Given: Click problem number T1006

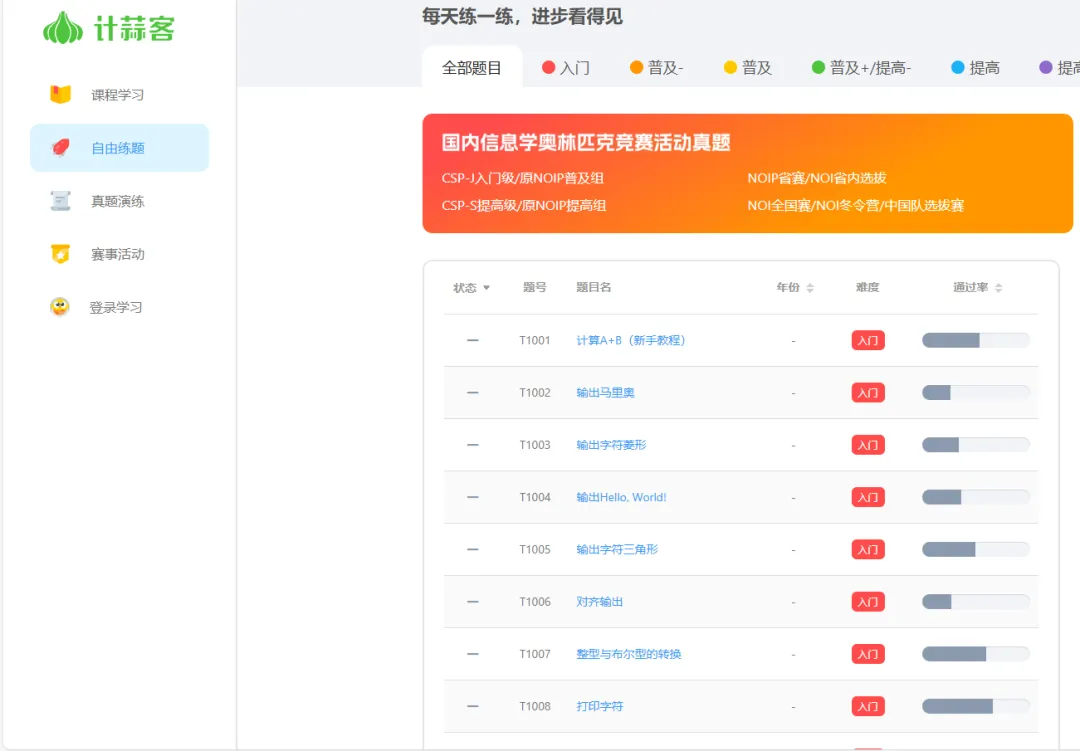Looking at the screenshot, I should pos(534,601).
